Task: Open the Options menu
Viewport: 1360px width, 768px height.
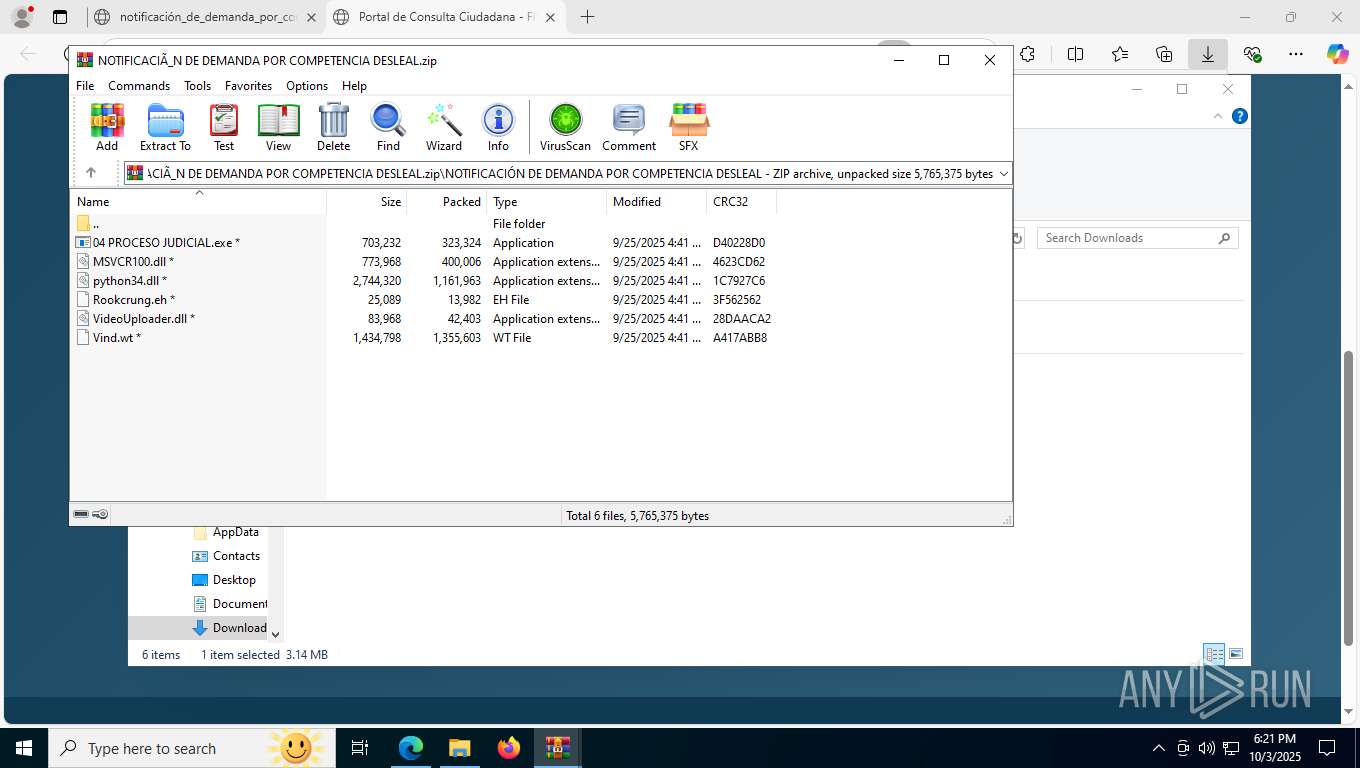Action: point(307,86)
